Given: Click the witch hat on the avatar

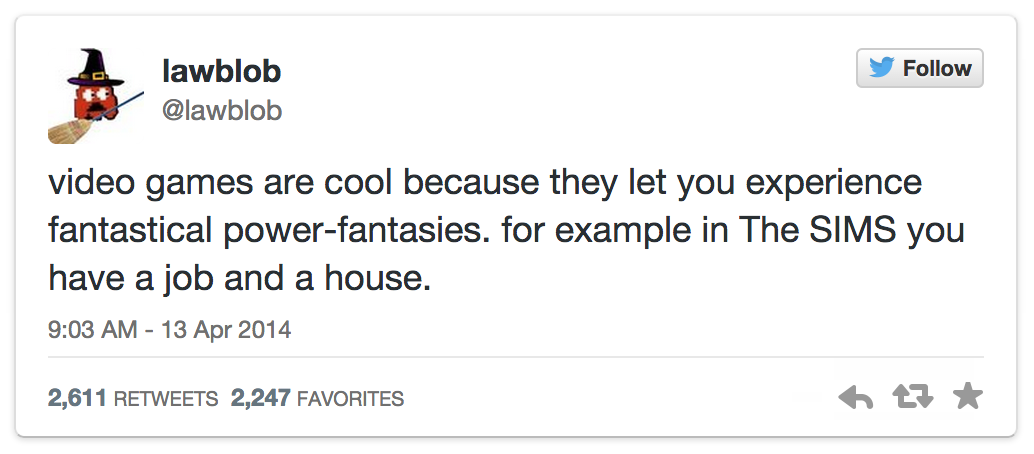Looking at the screenshot, I should pyautogui.click(x=100, y=65).
